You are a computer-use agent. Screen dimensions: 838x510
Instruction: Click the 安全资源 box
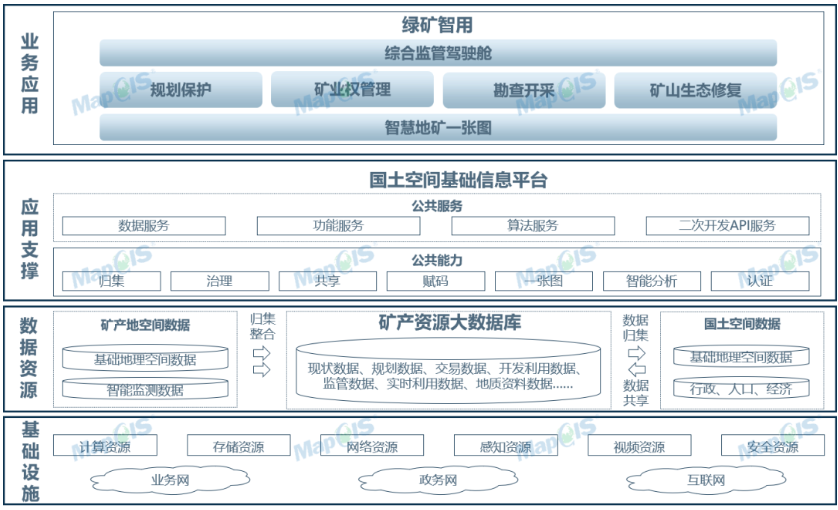coord(773,445)
